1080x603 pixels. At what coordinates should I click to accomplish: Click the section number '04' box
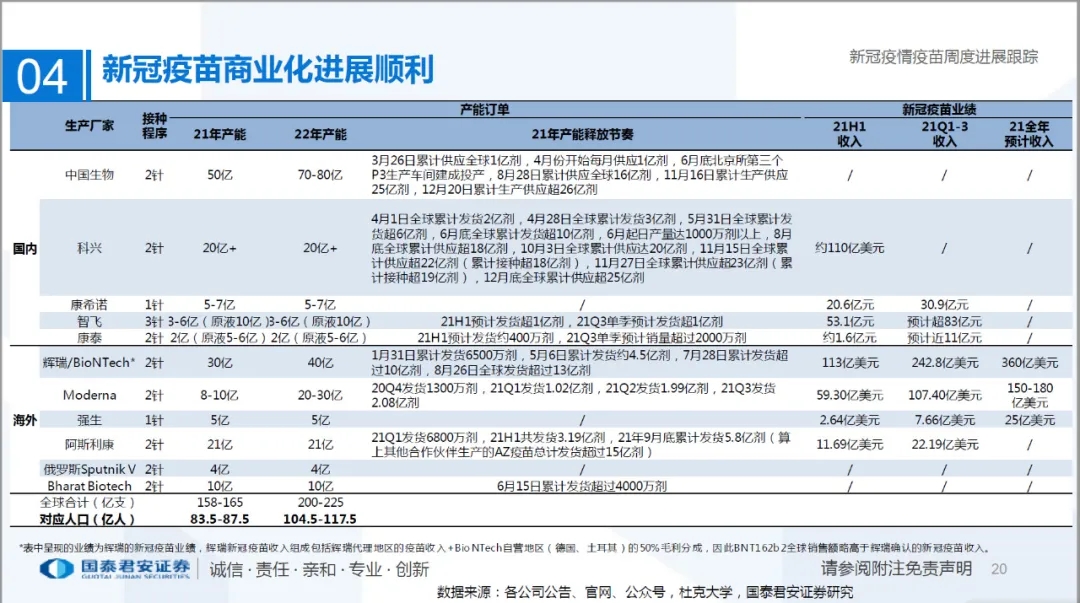click(42, 75)
